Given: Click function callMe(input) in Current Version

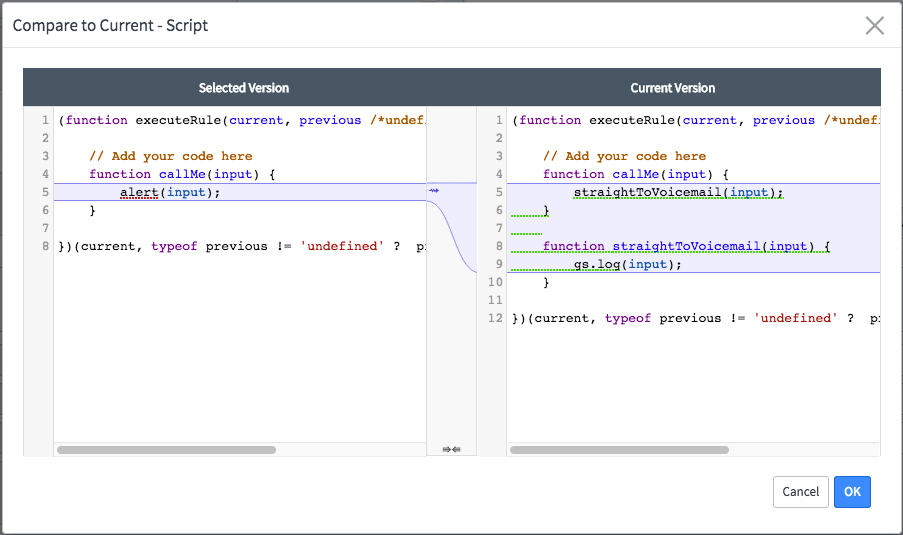Looking at the screenshot, I should pos(636,174).
